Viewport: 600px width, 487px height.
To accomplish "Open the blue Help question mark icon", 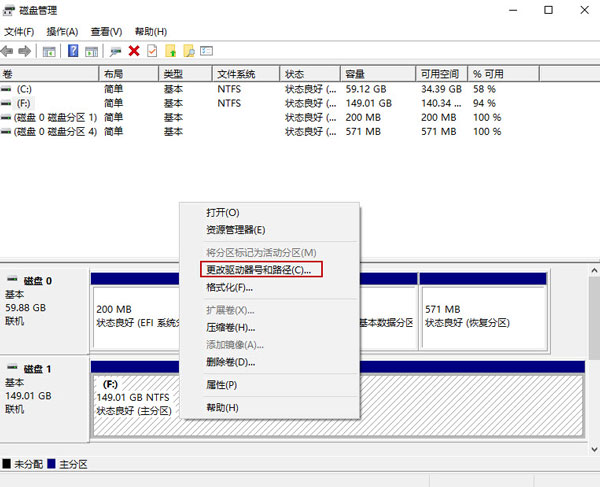I will click(x=73, y=50).
